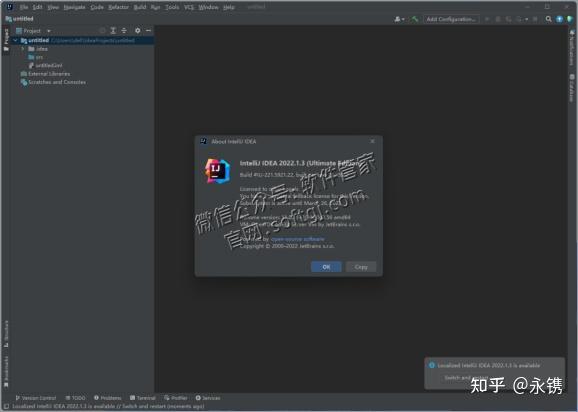Open the Code With Me user dropdown

399,19
